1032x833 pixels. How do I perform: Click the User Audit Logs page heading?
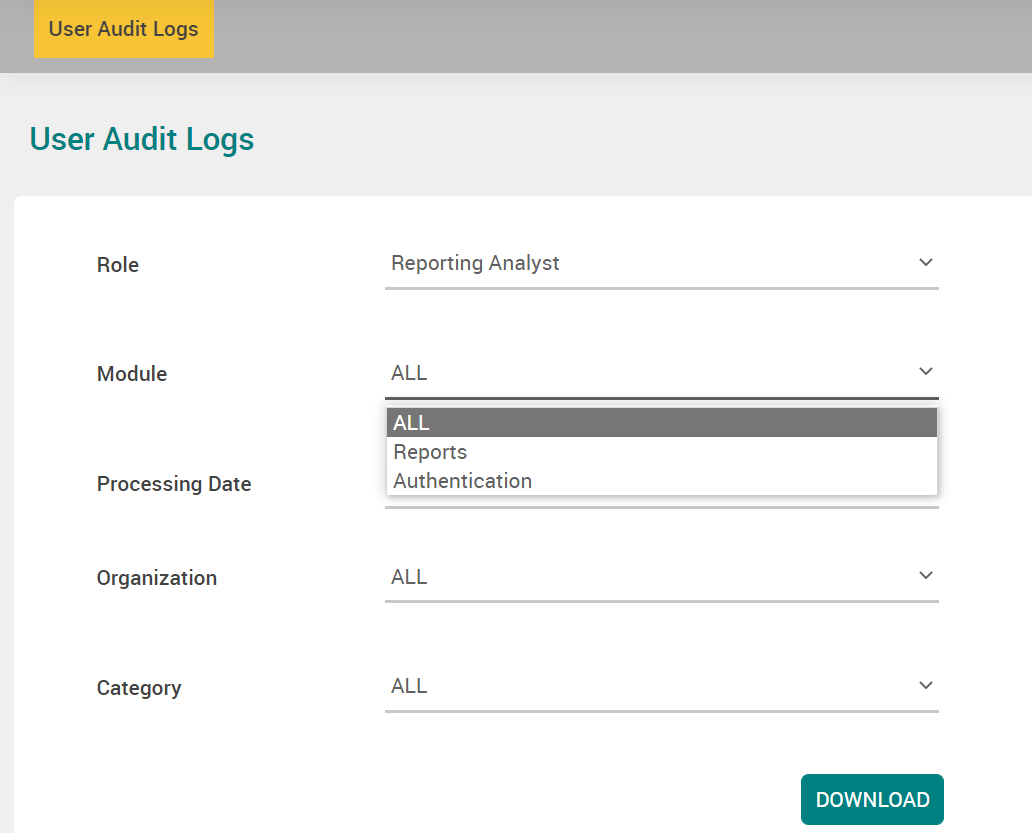pos(142,139)
